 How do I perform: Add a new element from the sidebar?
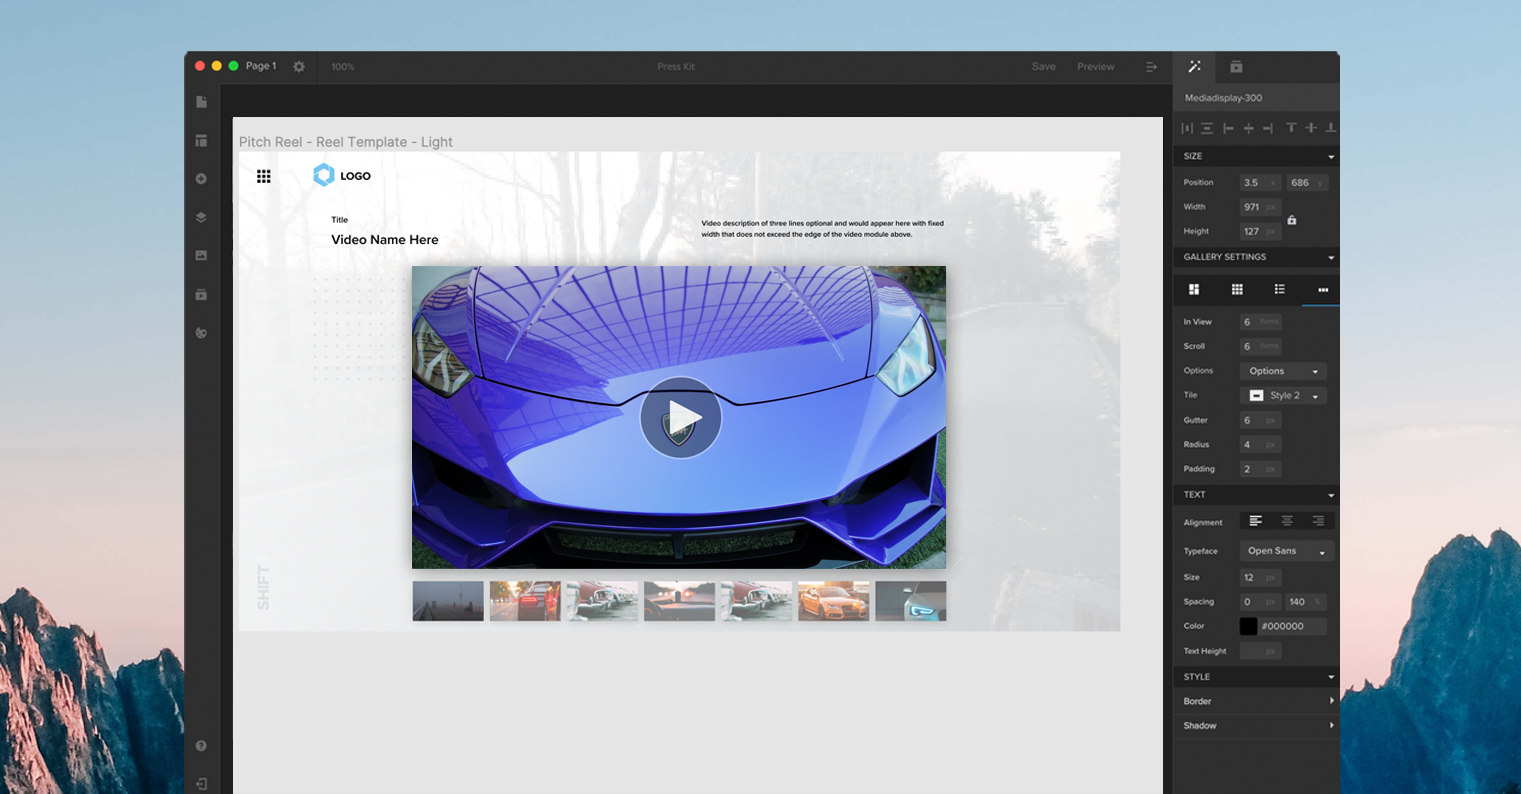point(201,178)
